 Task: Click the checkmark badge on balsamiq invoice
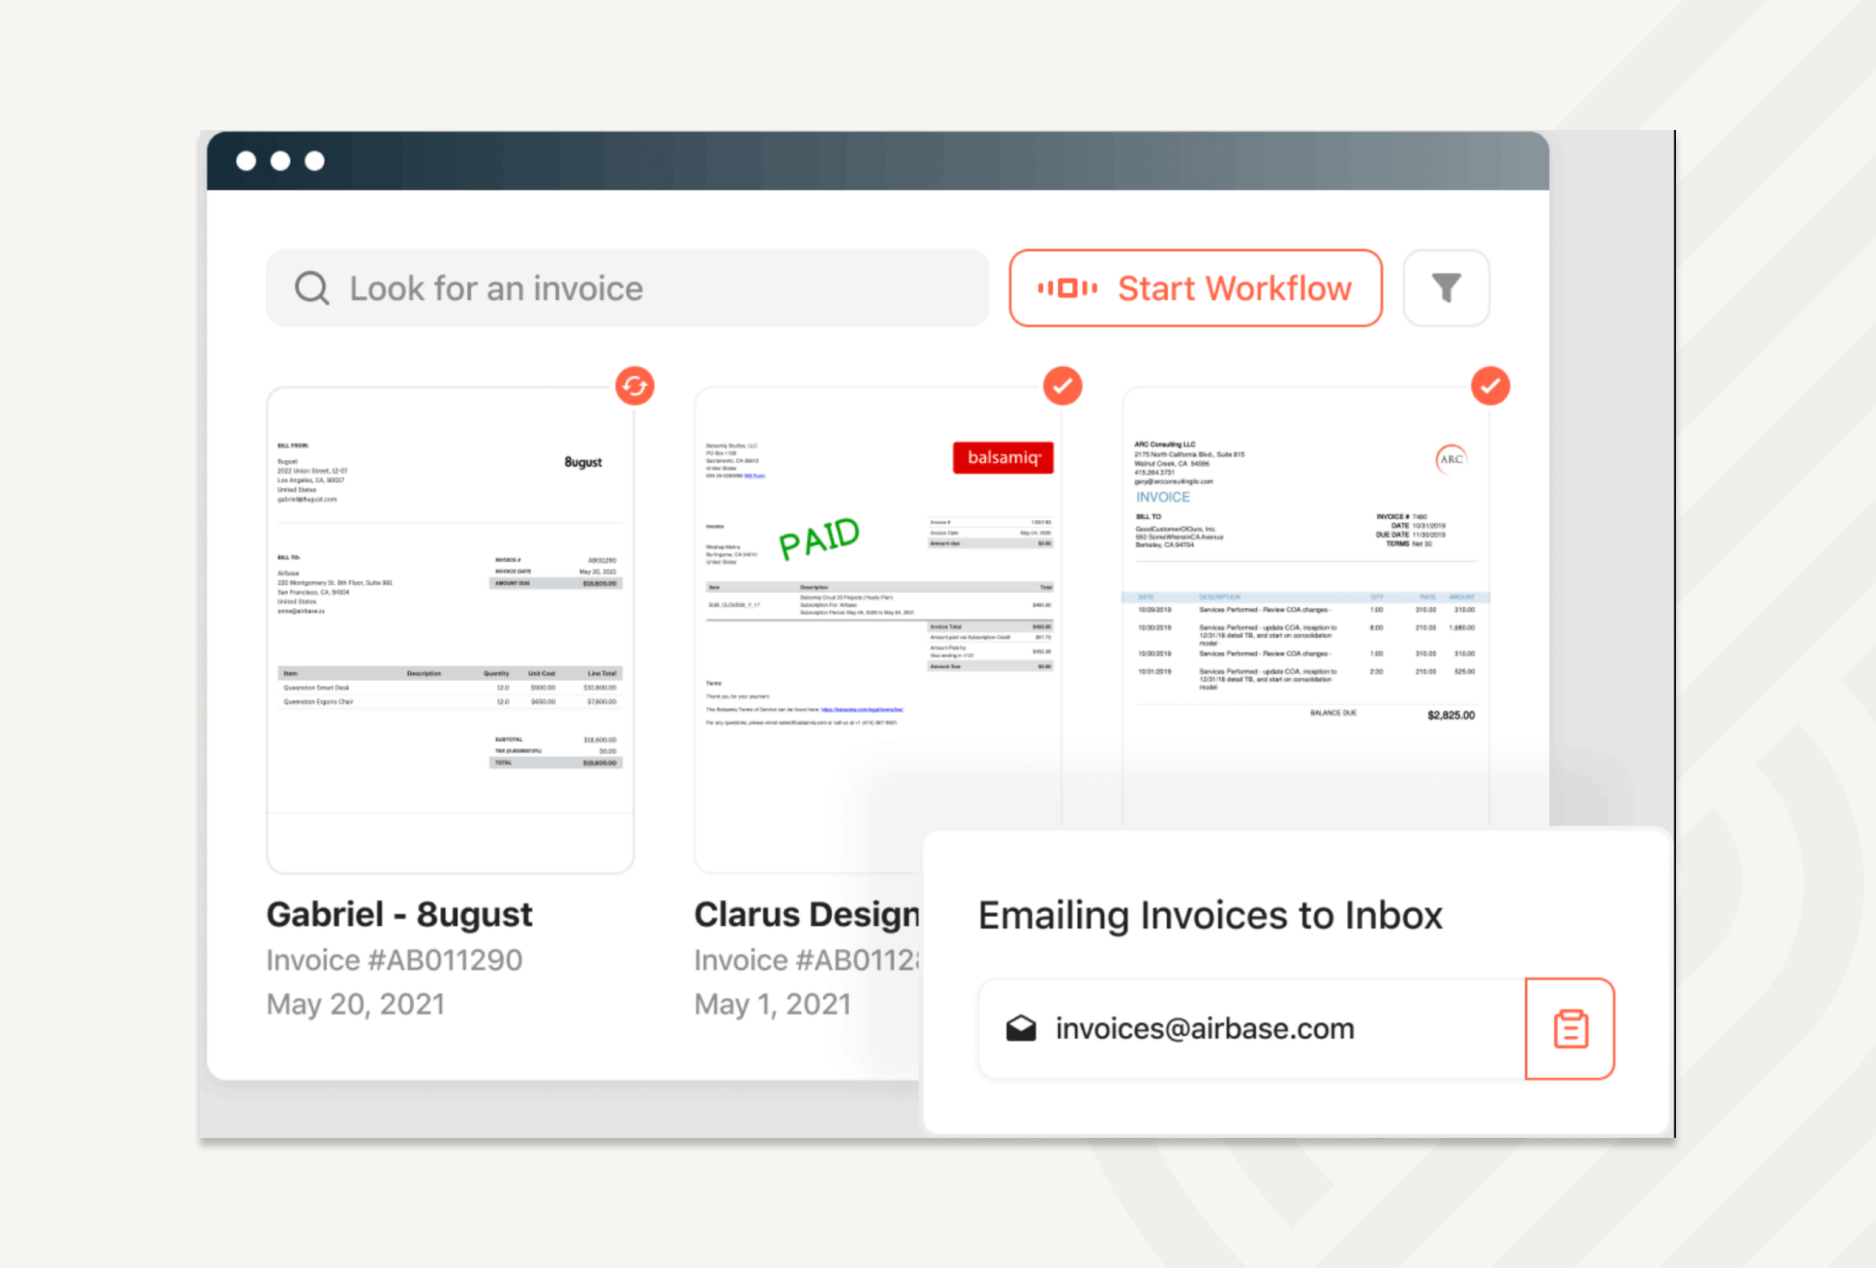tap(1062, 386)
